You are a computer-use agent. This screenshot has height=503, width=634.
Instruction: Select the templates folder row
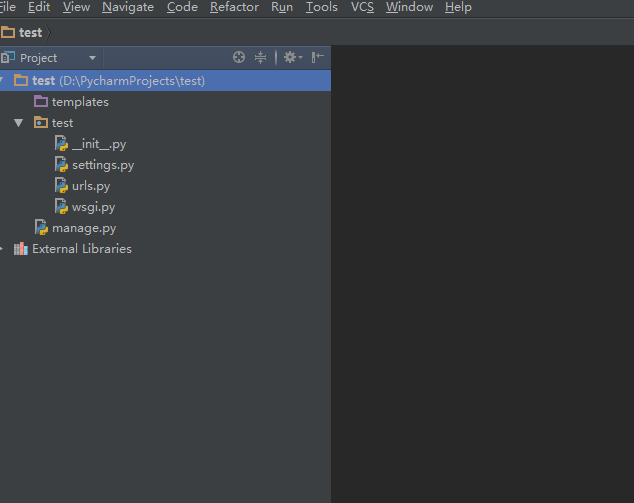[x=165, y=101]
